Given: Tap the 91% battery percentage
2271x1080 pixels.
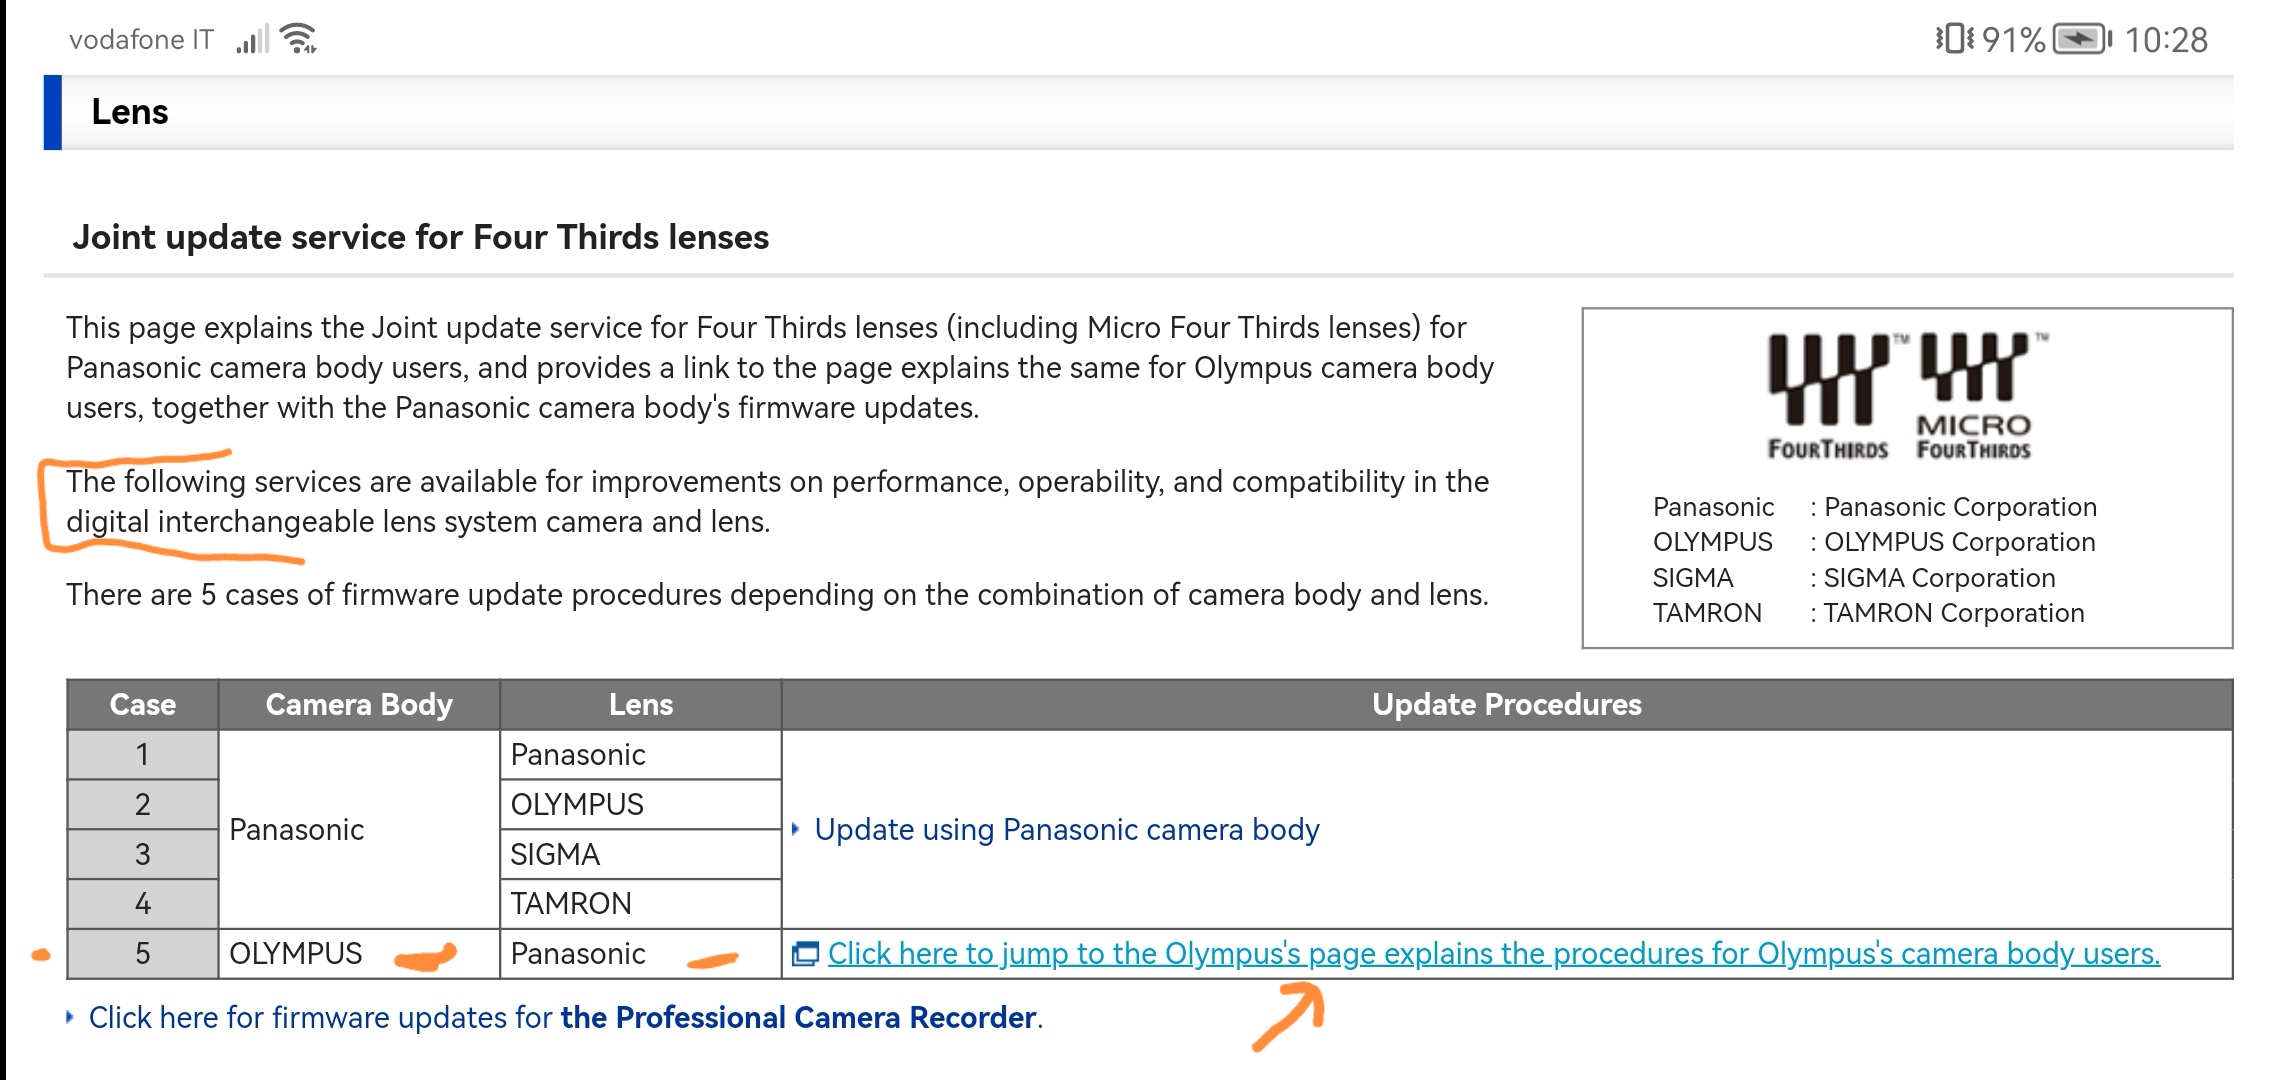Looking at the screenshot, I should click(2013, 40).
